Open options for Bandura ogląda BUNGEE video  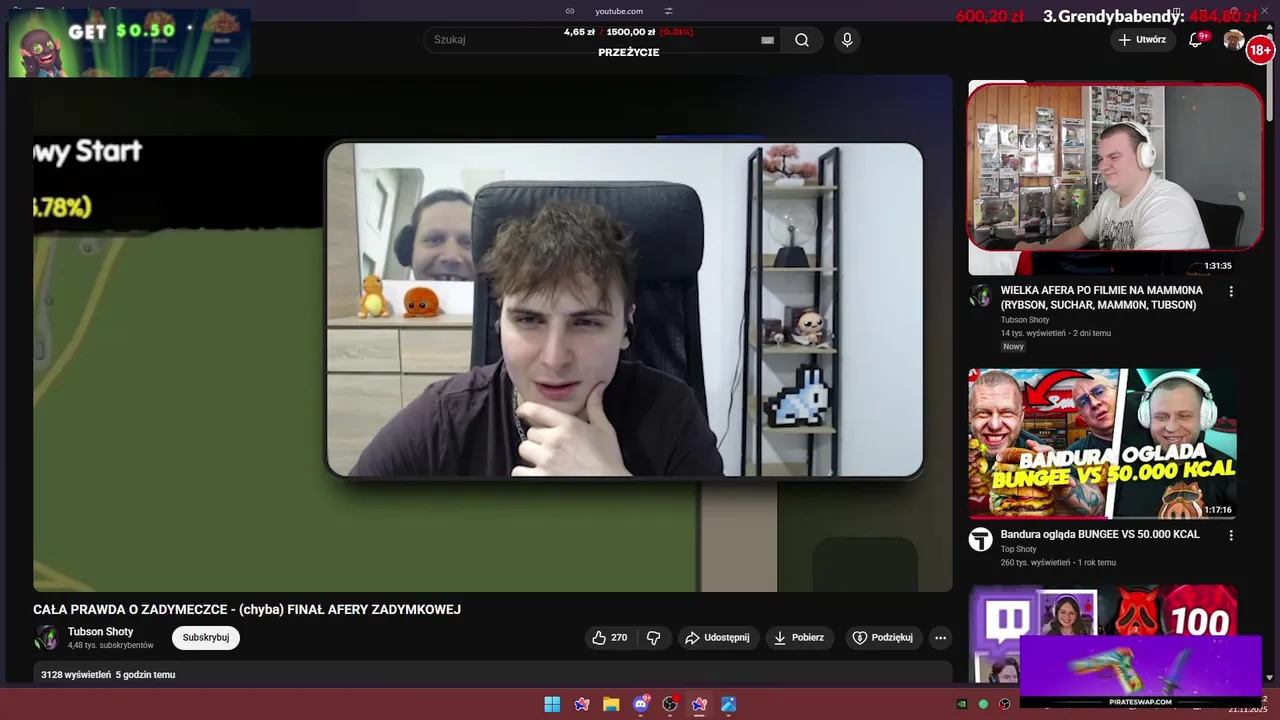(x=1231, y=536)
